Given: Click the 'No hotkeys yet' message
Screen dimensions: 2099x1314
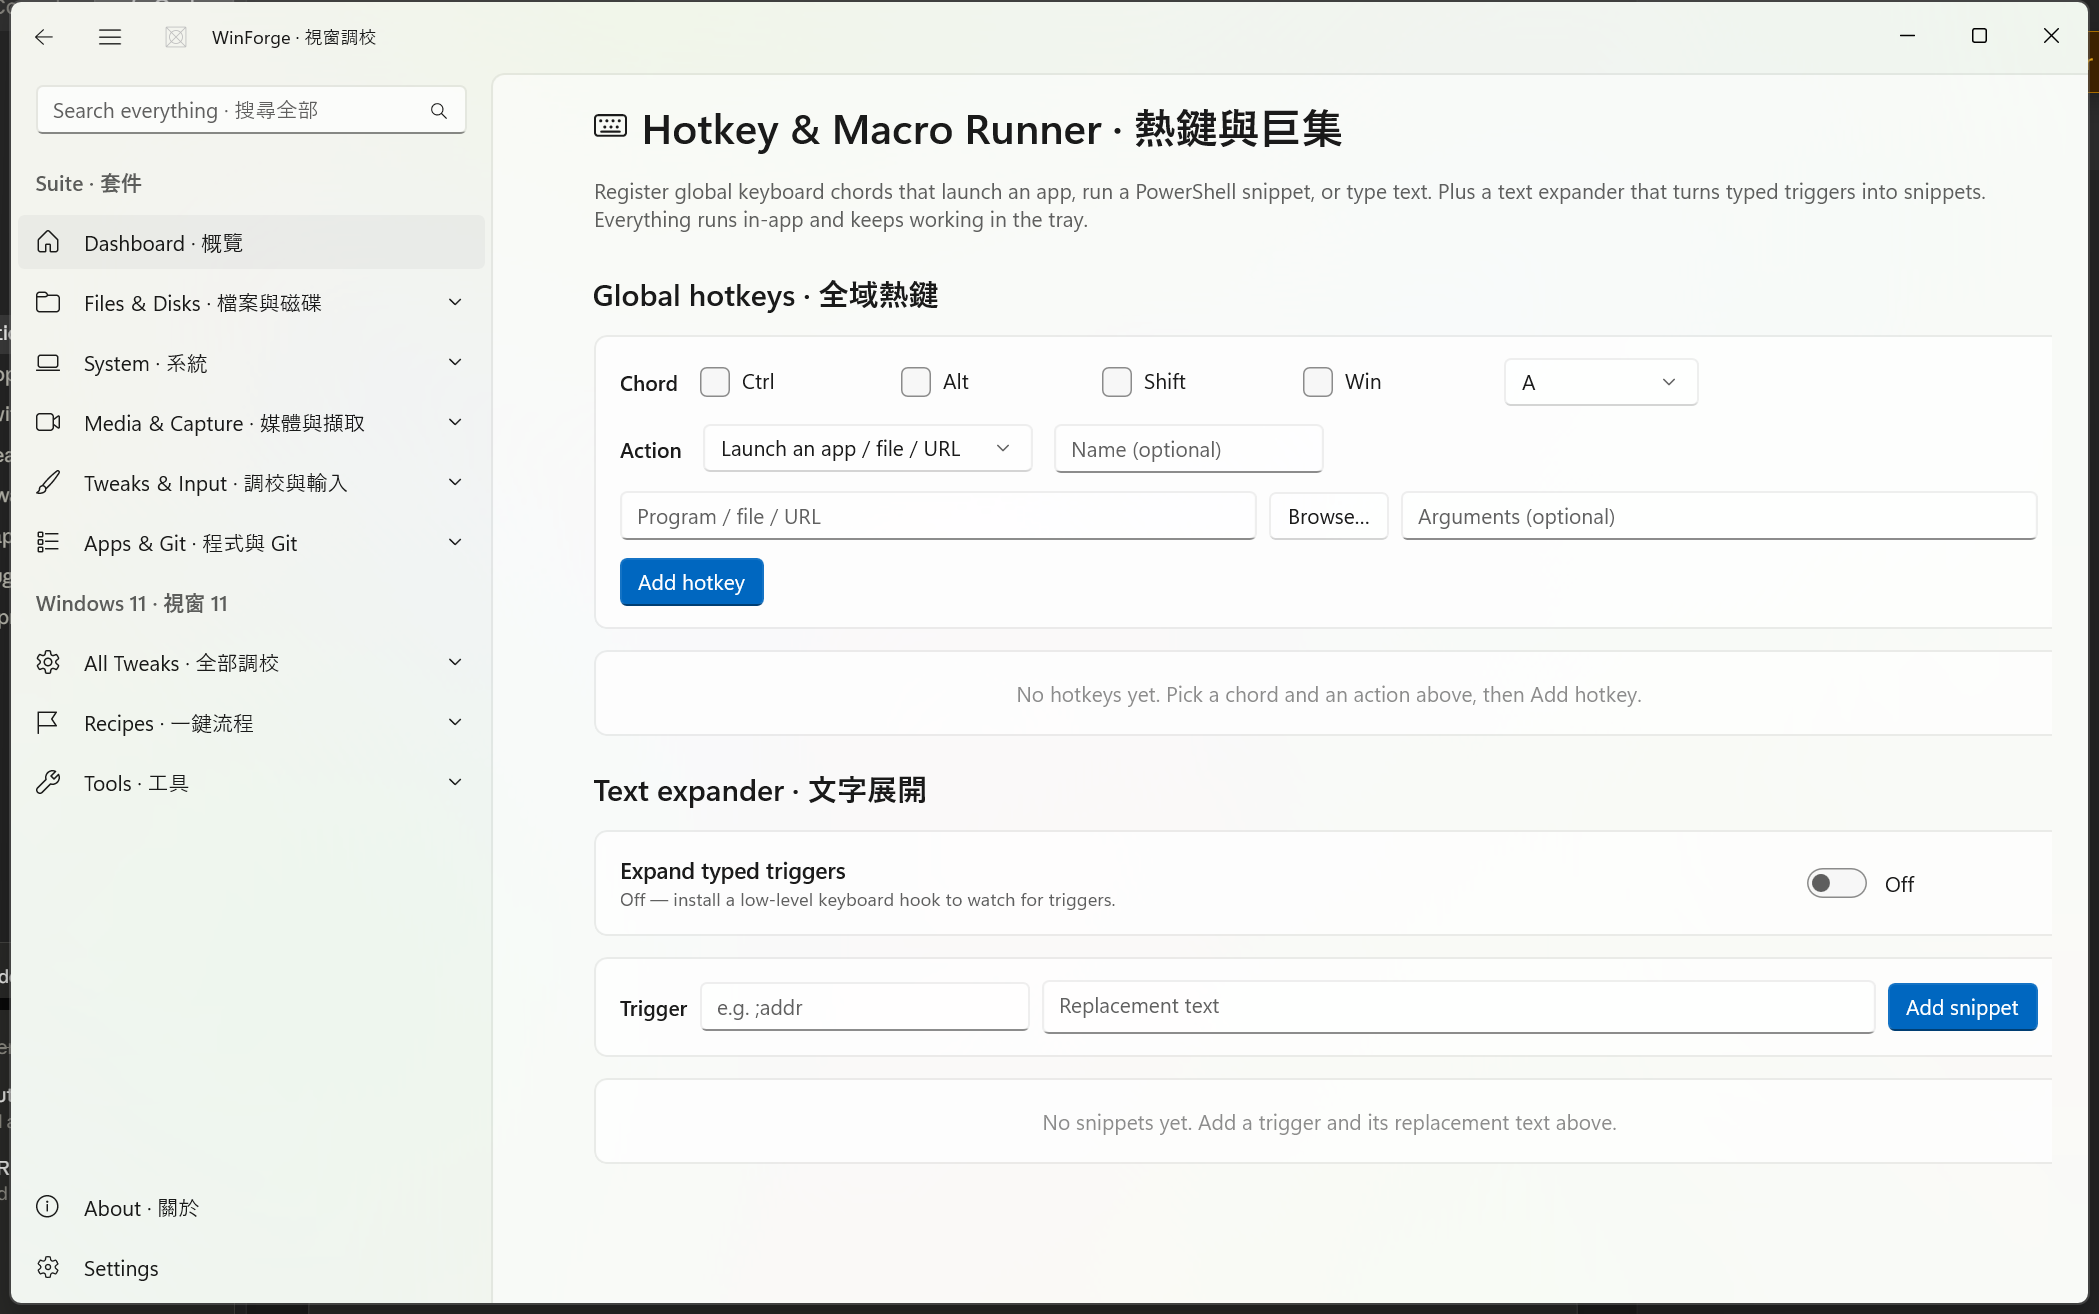Looking at the screenshot, I should [1328, 694].
